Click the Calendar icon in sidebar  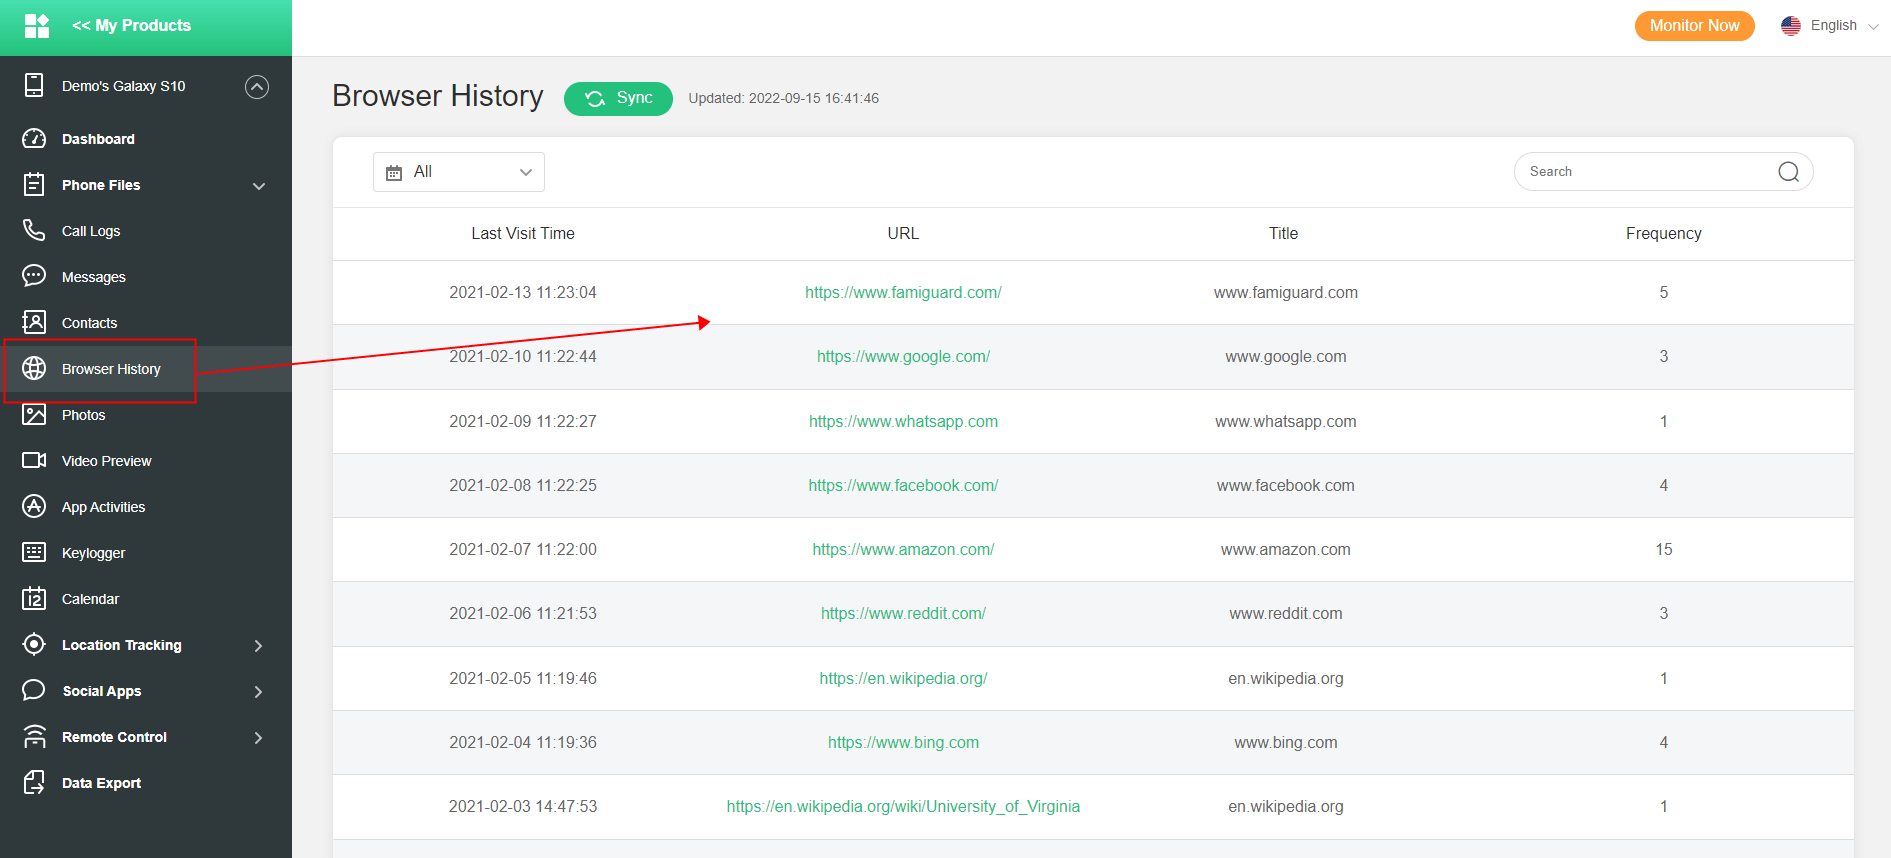pos(34,598)
